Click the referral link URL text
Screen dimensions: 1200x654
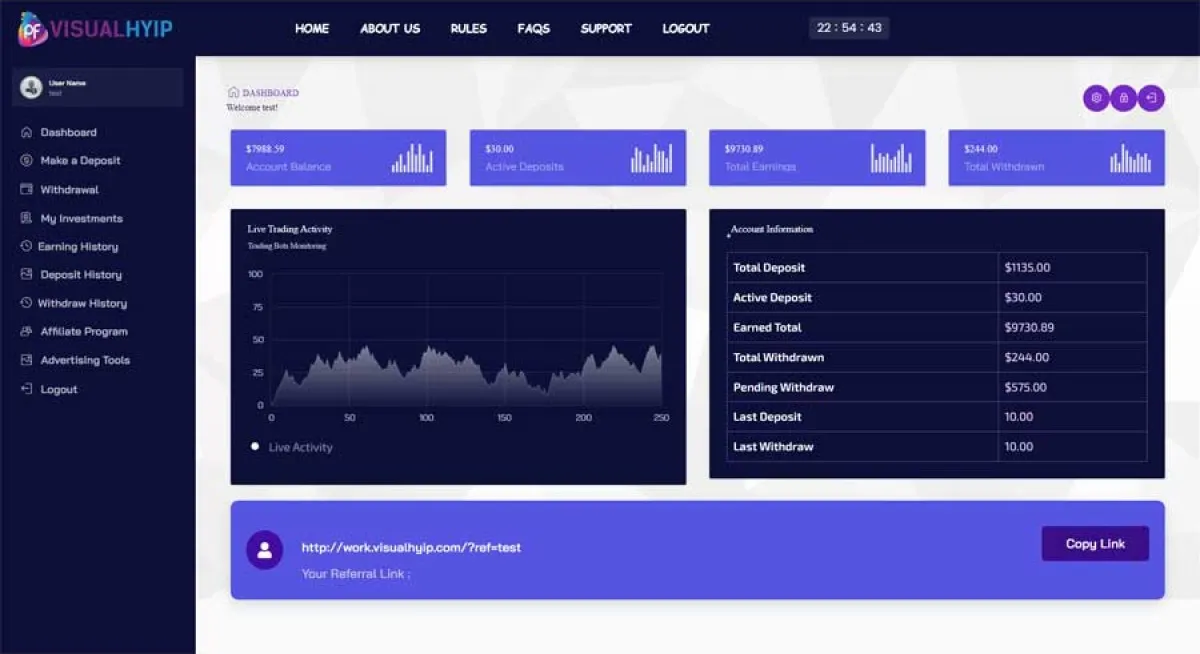pos(411,548)
